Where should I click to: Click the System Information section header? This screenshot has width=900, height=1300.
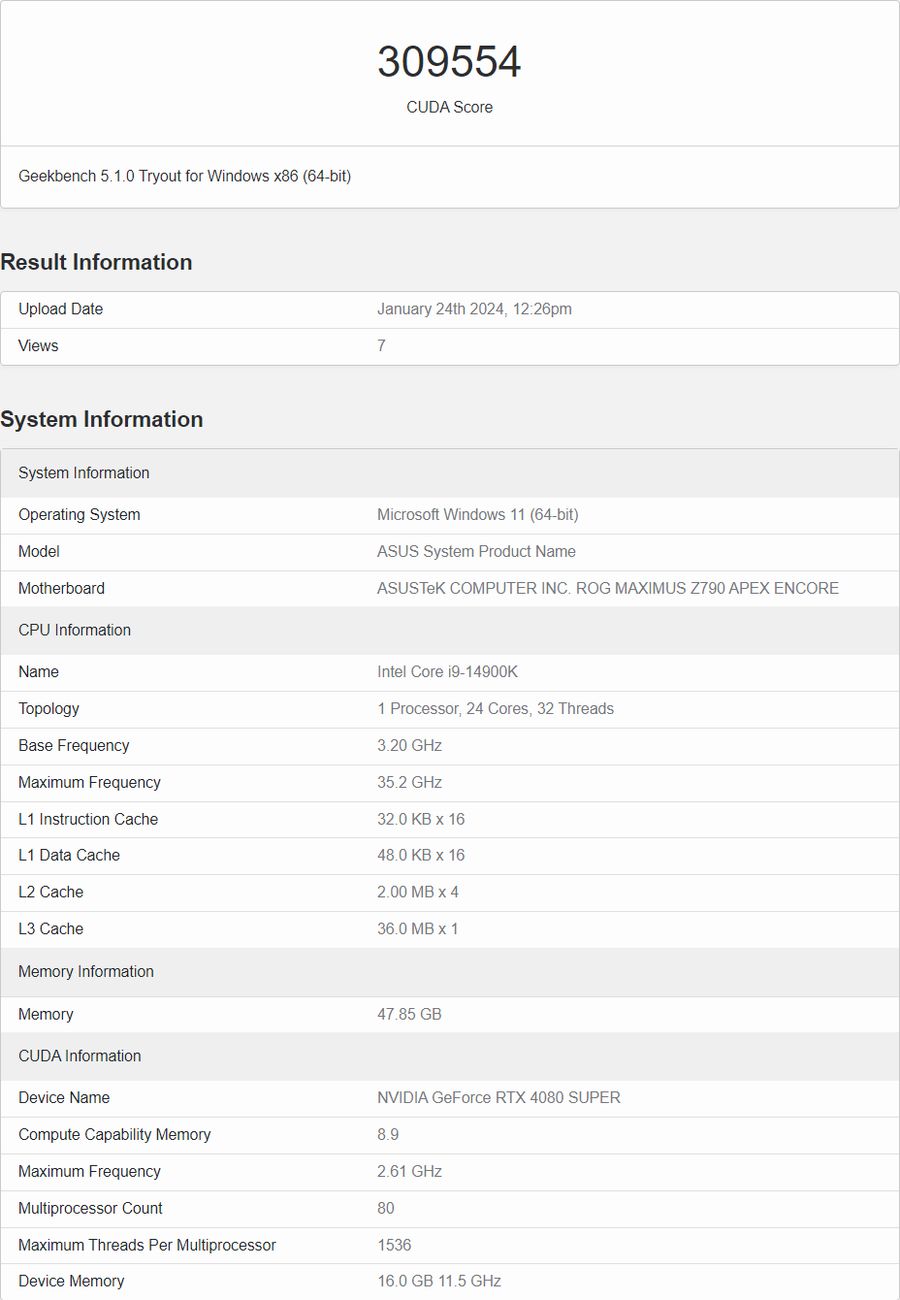[101, 420]
